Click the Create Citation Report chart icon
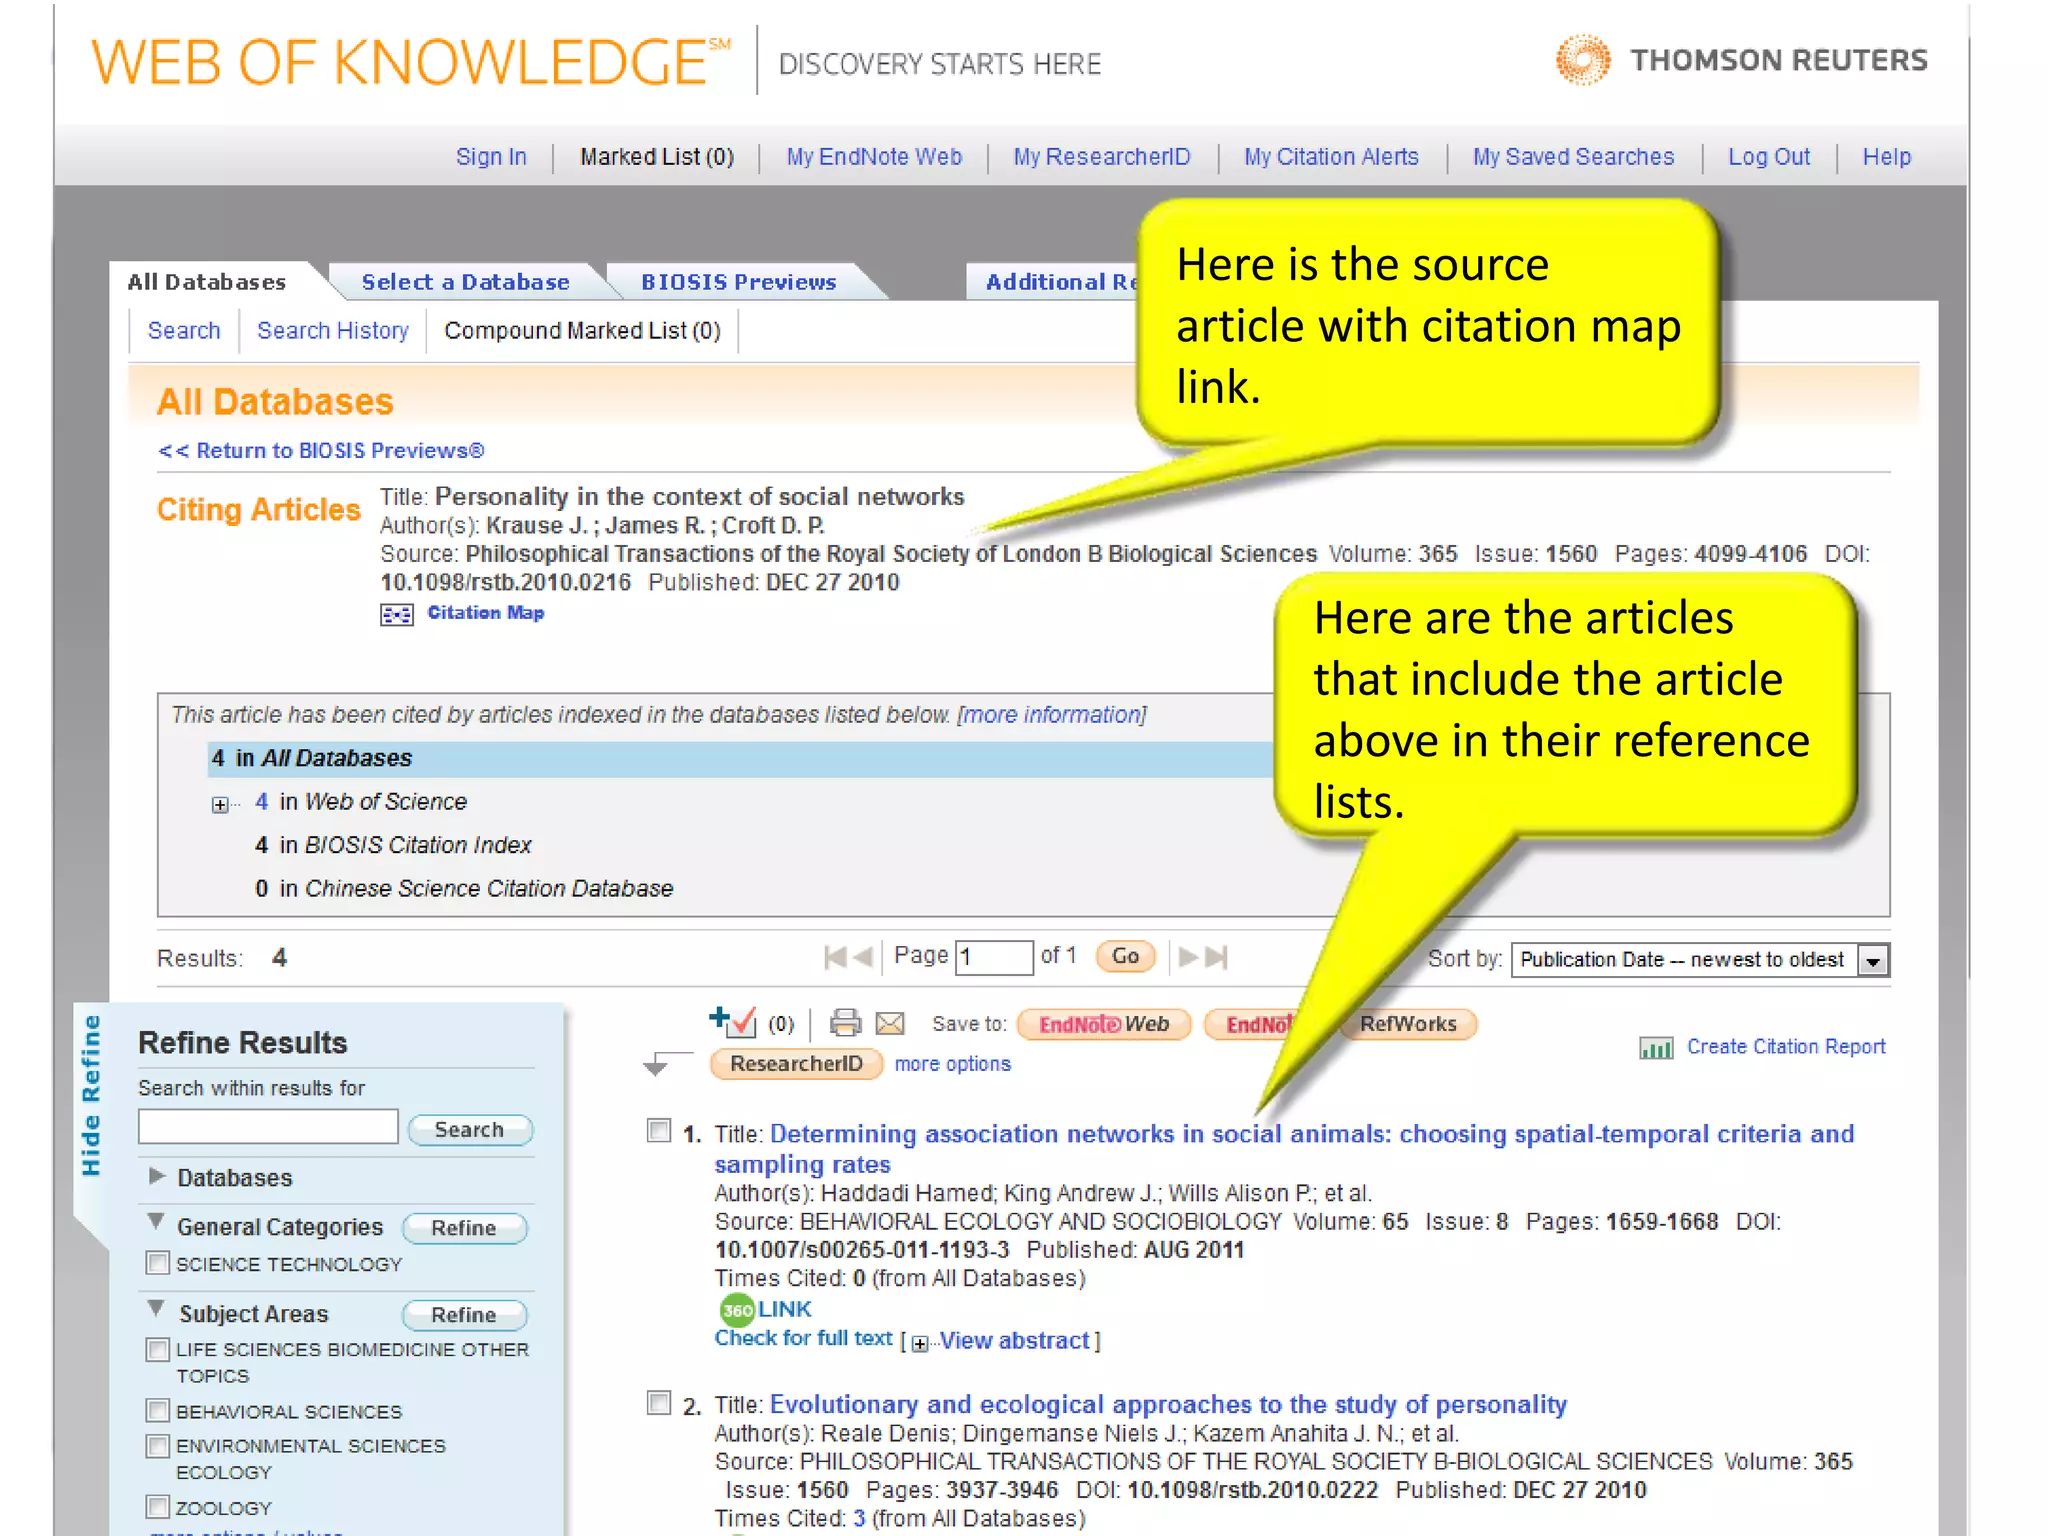Screen dimensions: 2048x1536 [x=1656, y=1048]
